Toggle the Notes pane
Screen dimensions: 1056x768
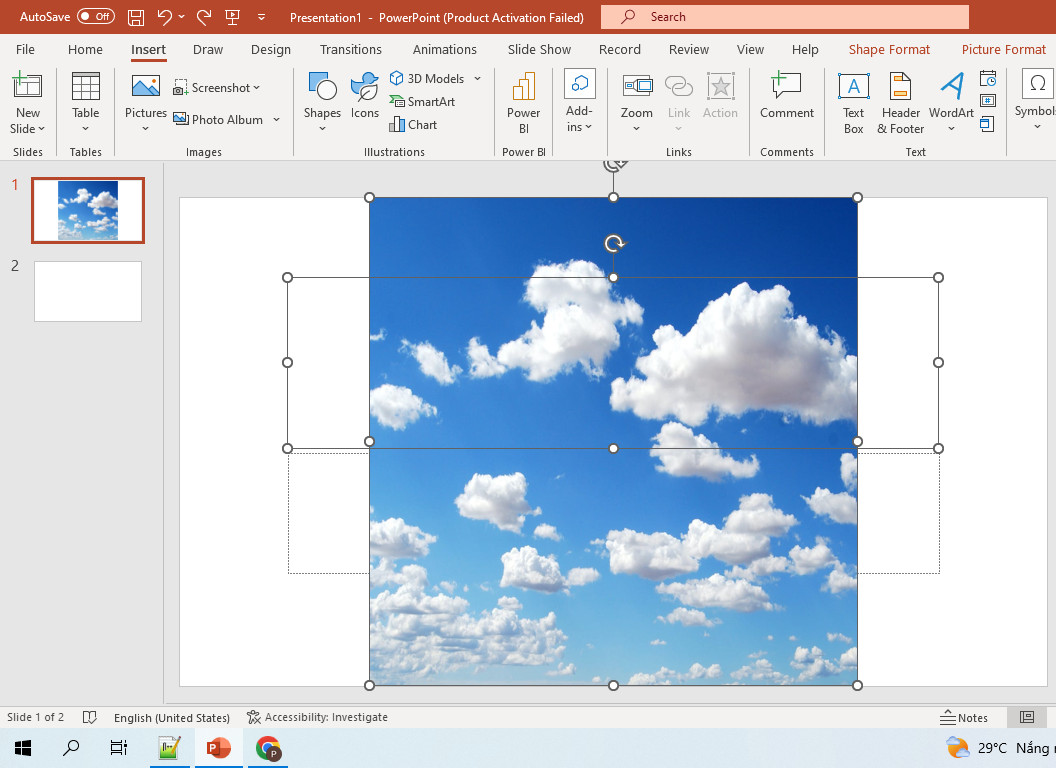click(964, 717)
